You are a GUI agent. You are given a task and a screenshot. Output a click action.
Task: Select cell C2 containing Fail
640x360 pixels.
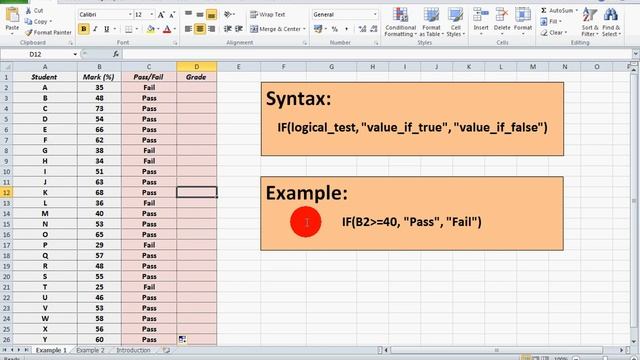149,87
